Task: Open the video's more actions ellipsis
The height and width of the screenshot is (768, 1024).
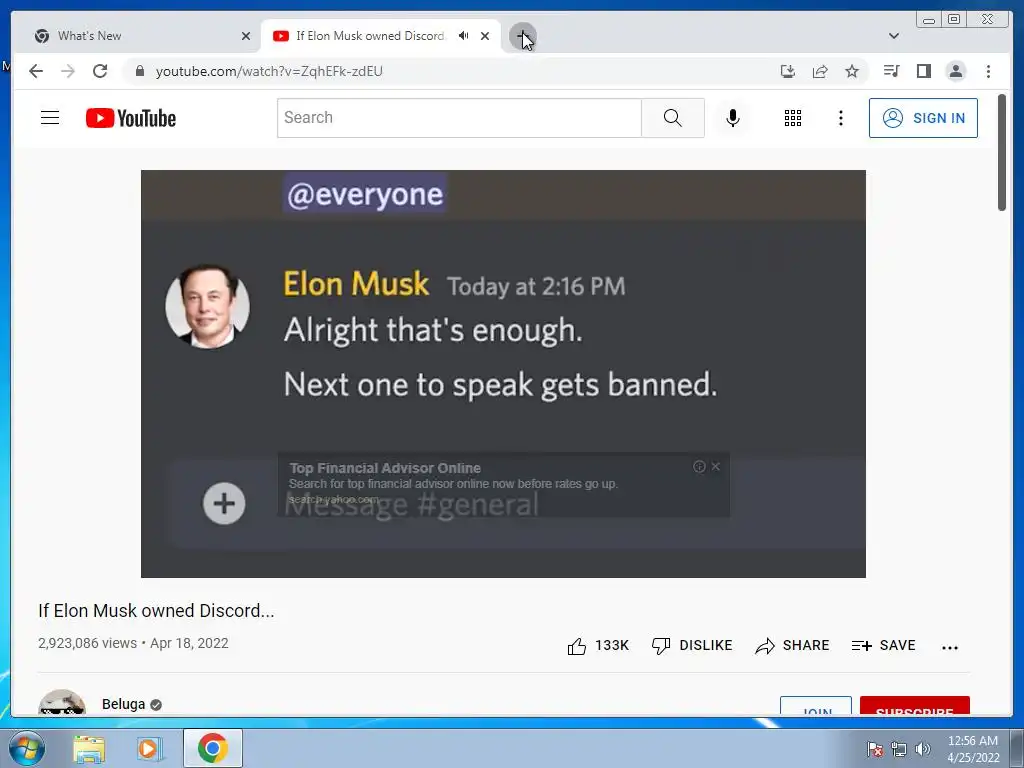Action: [x=950, y=647]
